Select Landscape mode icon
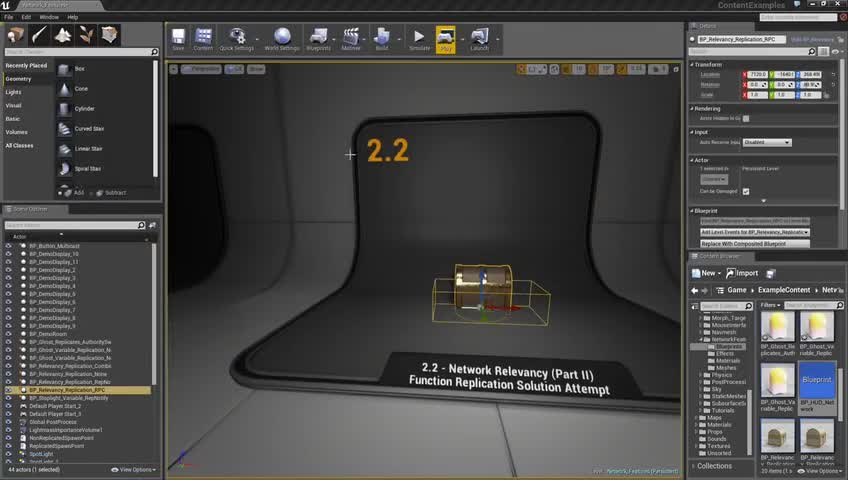The width and height of the screenshot is (848, 480). pos(63,35)
